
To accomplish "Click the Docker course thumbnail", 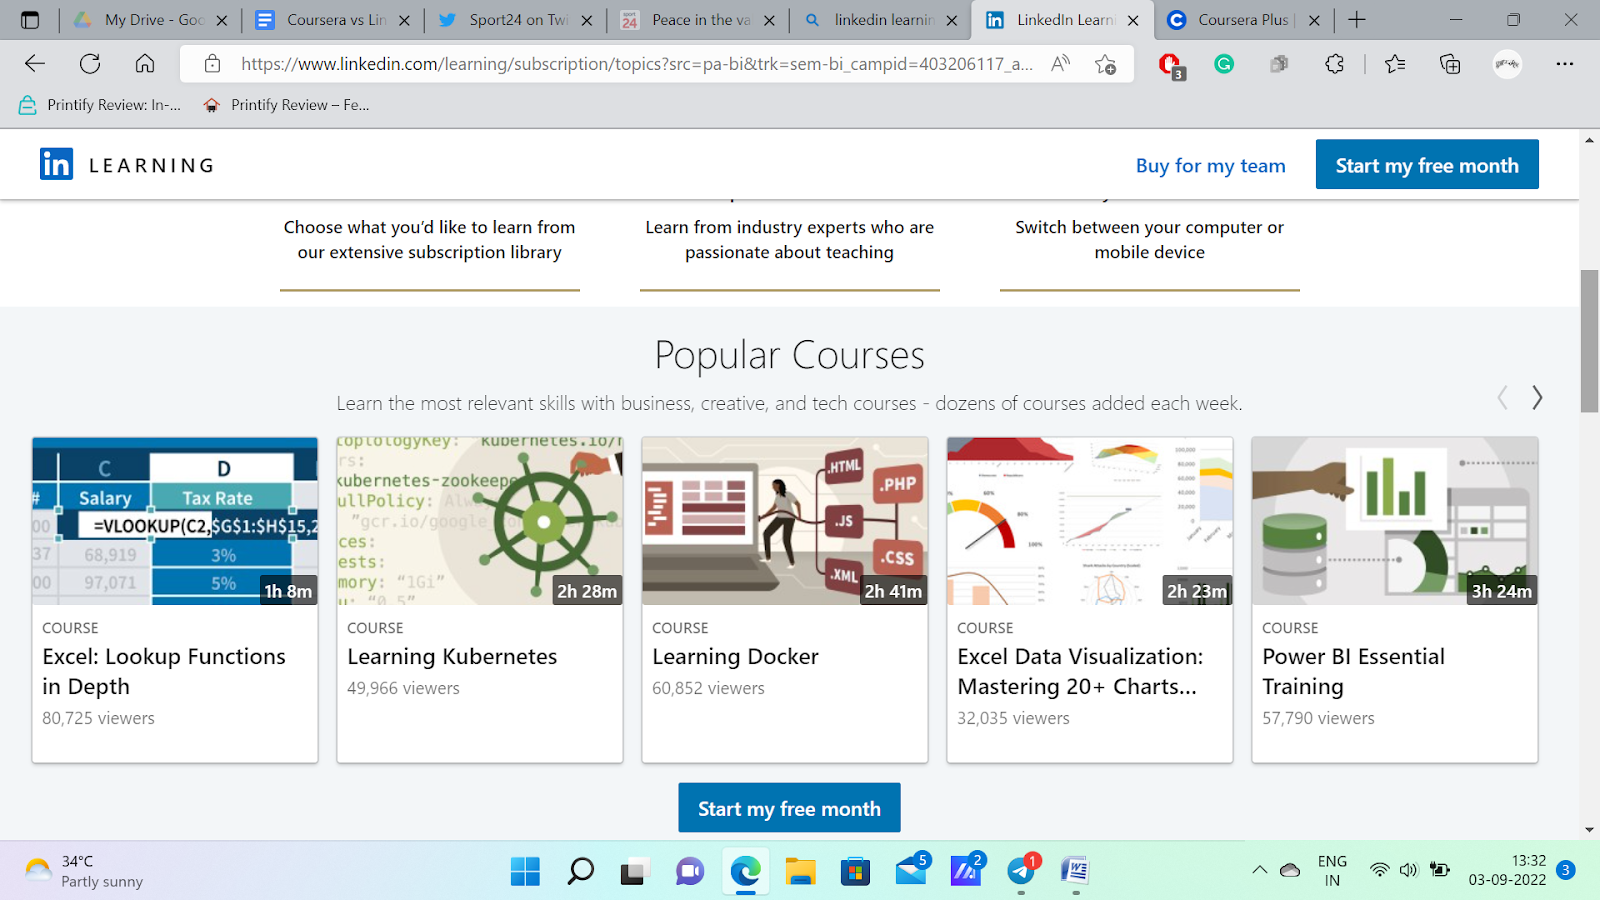I will pos(785,521).
